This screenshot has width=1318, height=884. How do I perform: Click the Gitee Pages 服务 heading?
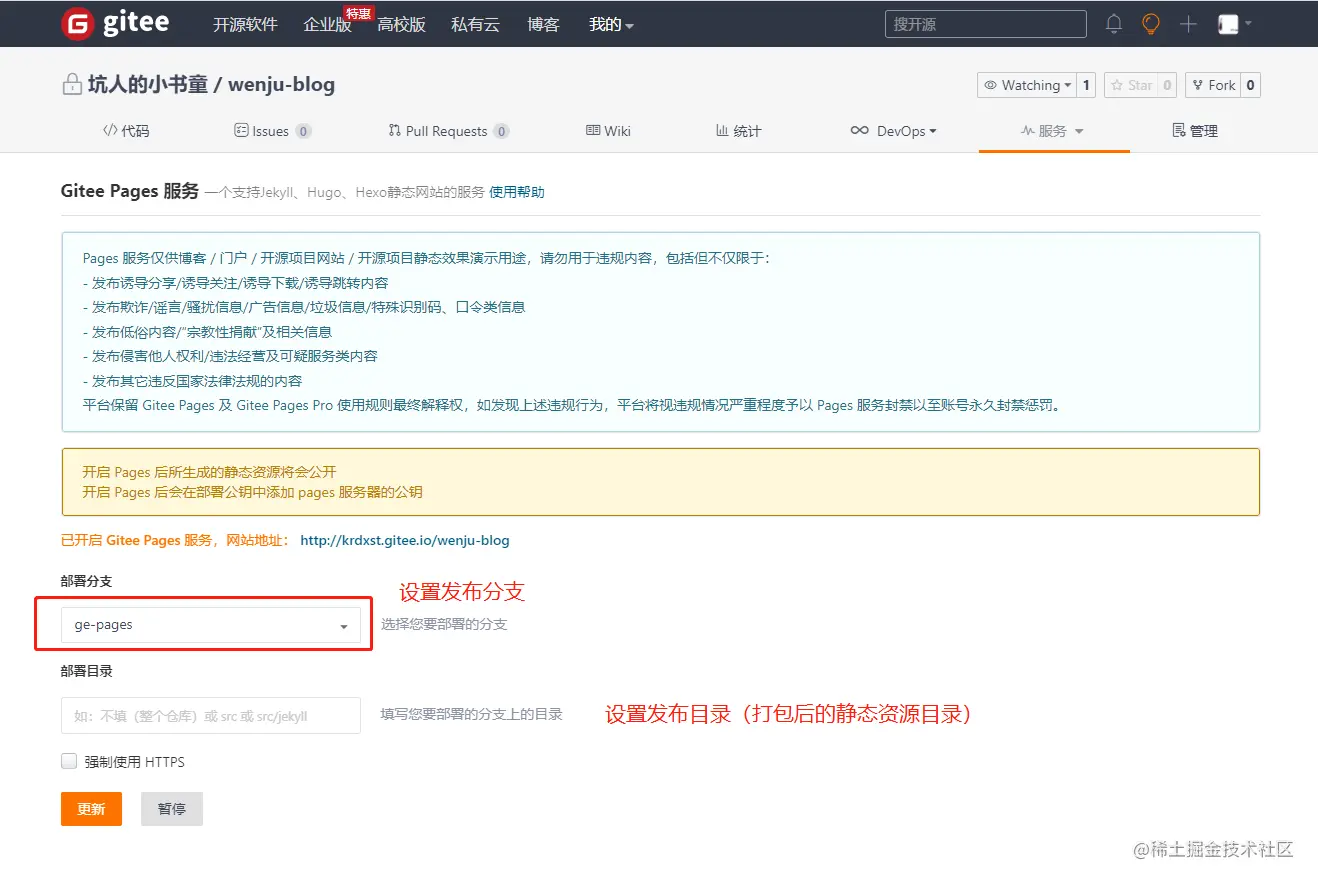(x=130, y=191)
